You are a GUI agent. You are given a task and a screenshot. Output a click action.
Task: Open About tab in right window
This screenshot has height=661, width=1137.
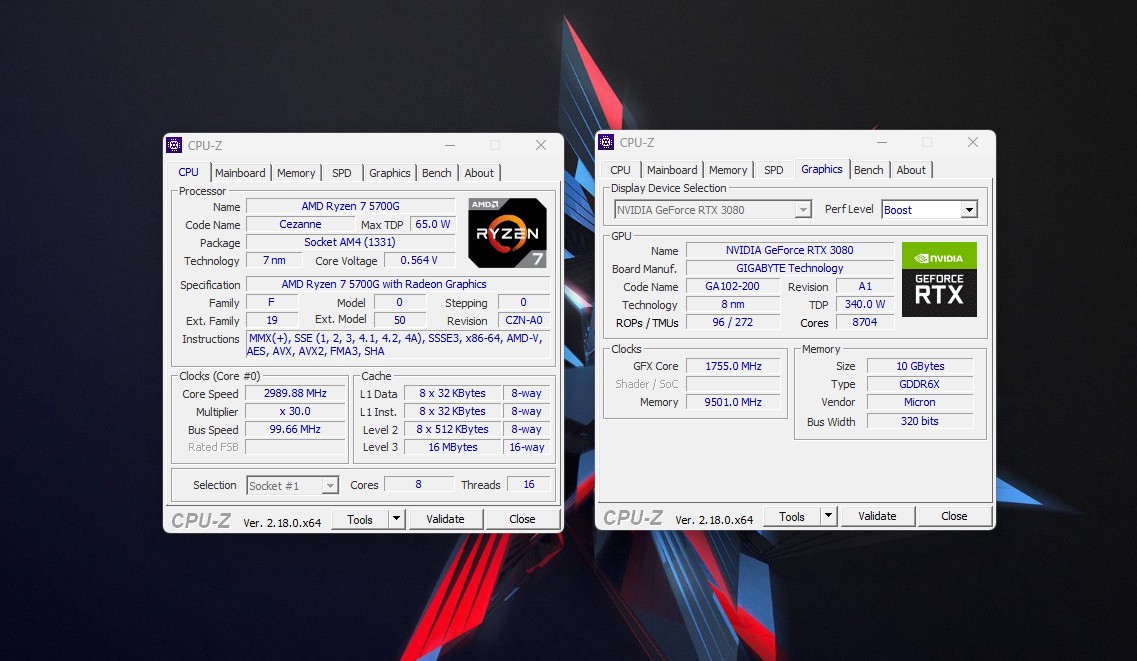(x=911, y=170)
